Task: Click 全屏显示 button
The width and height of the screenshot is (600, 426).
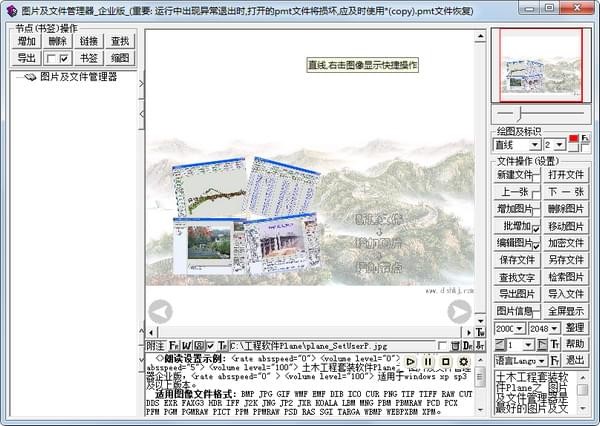Action: pyautogui.click(x=566, y=311)
